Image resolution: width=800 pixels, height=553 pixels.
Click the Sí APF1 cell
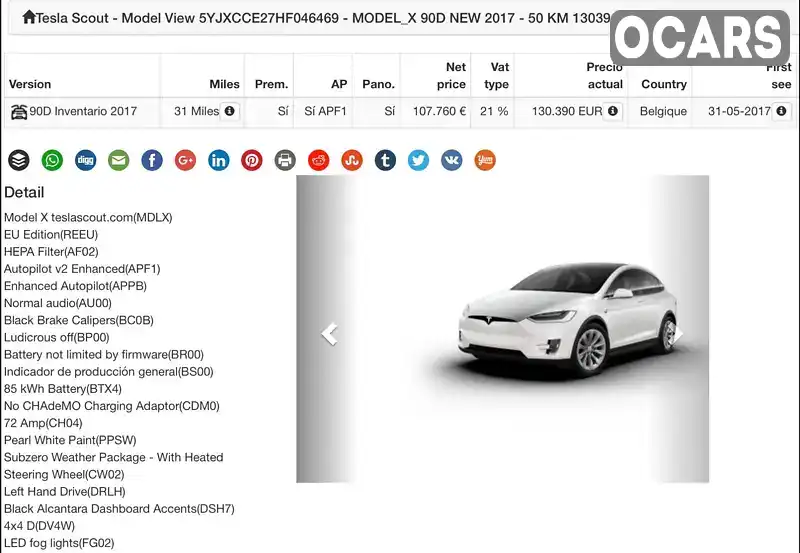(x=326, y=111)
